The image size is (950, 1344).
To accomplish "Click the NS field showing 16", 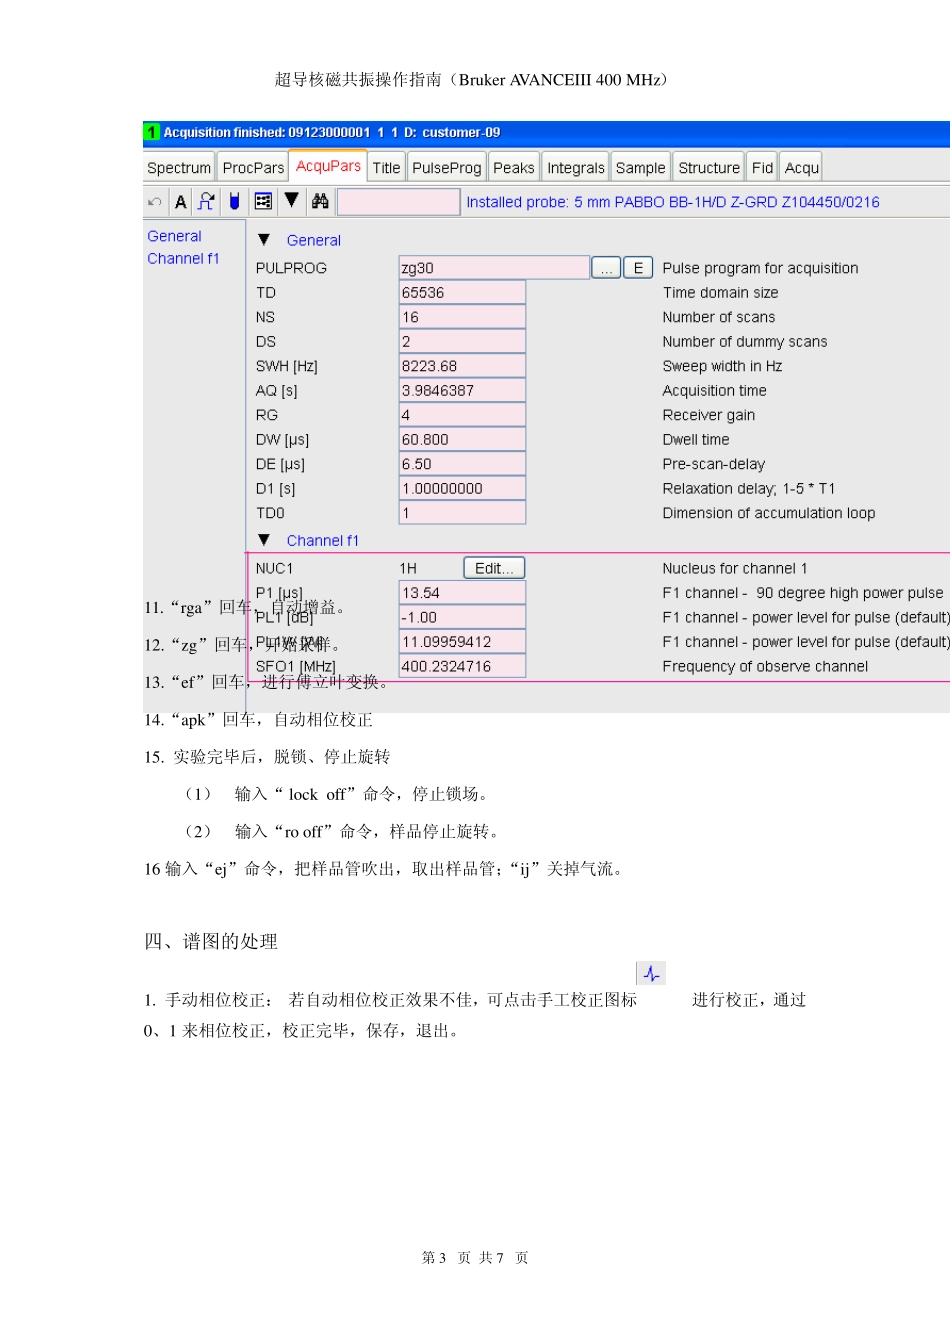I will 462,317.
